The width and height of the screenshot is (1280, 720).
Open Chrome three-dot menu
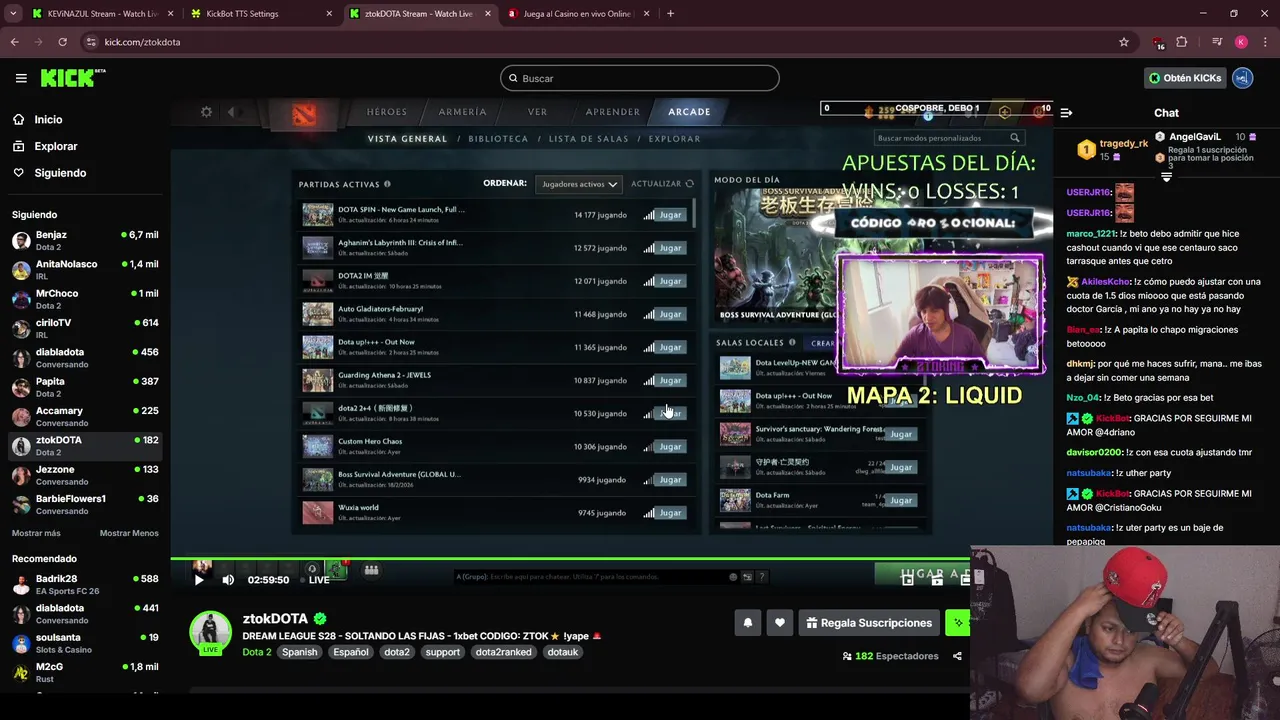pos(1265,42)
